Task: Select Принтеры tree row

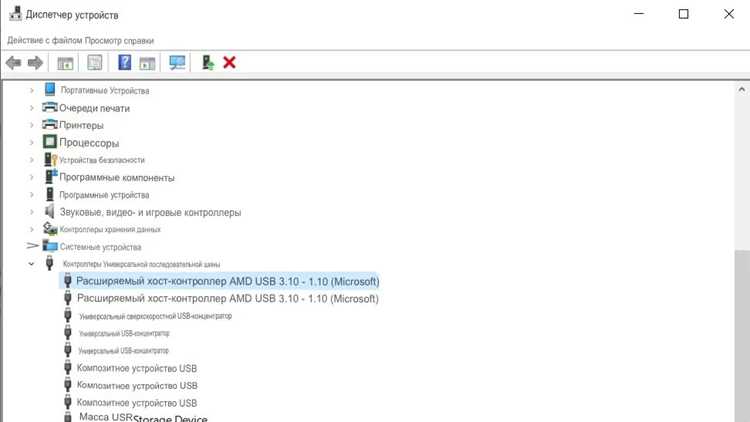Action: 81,125
